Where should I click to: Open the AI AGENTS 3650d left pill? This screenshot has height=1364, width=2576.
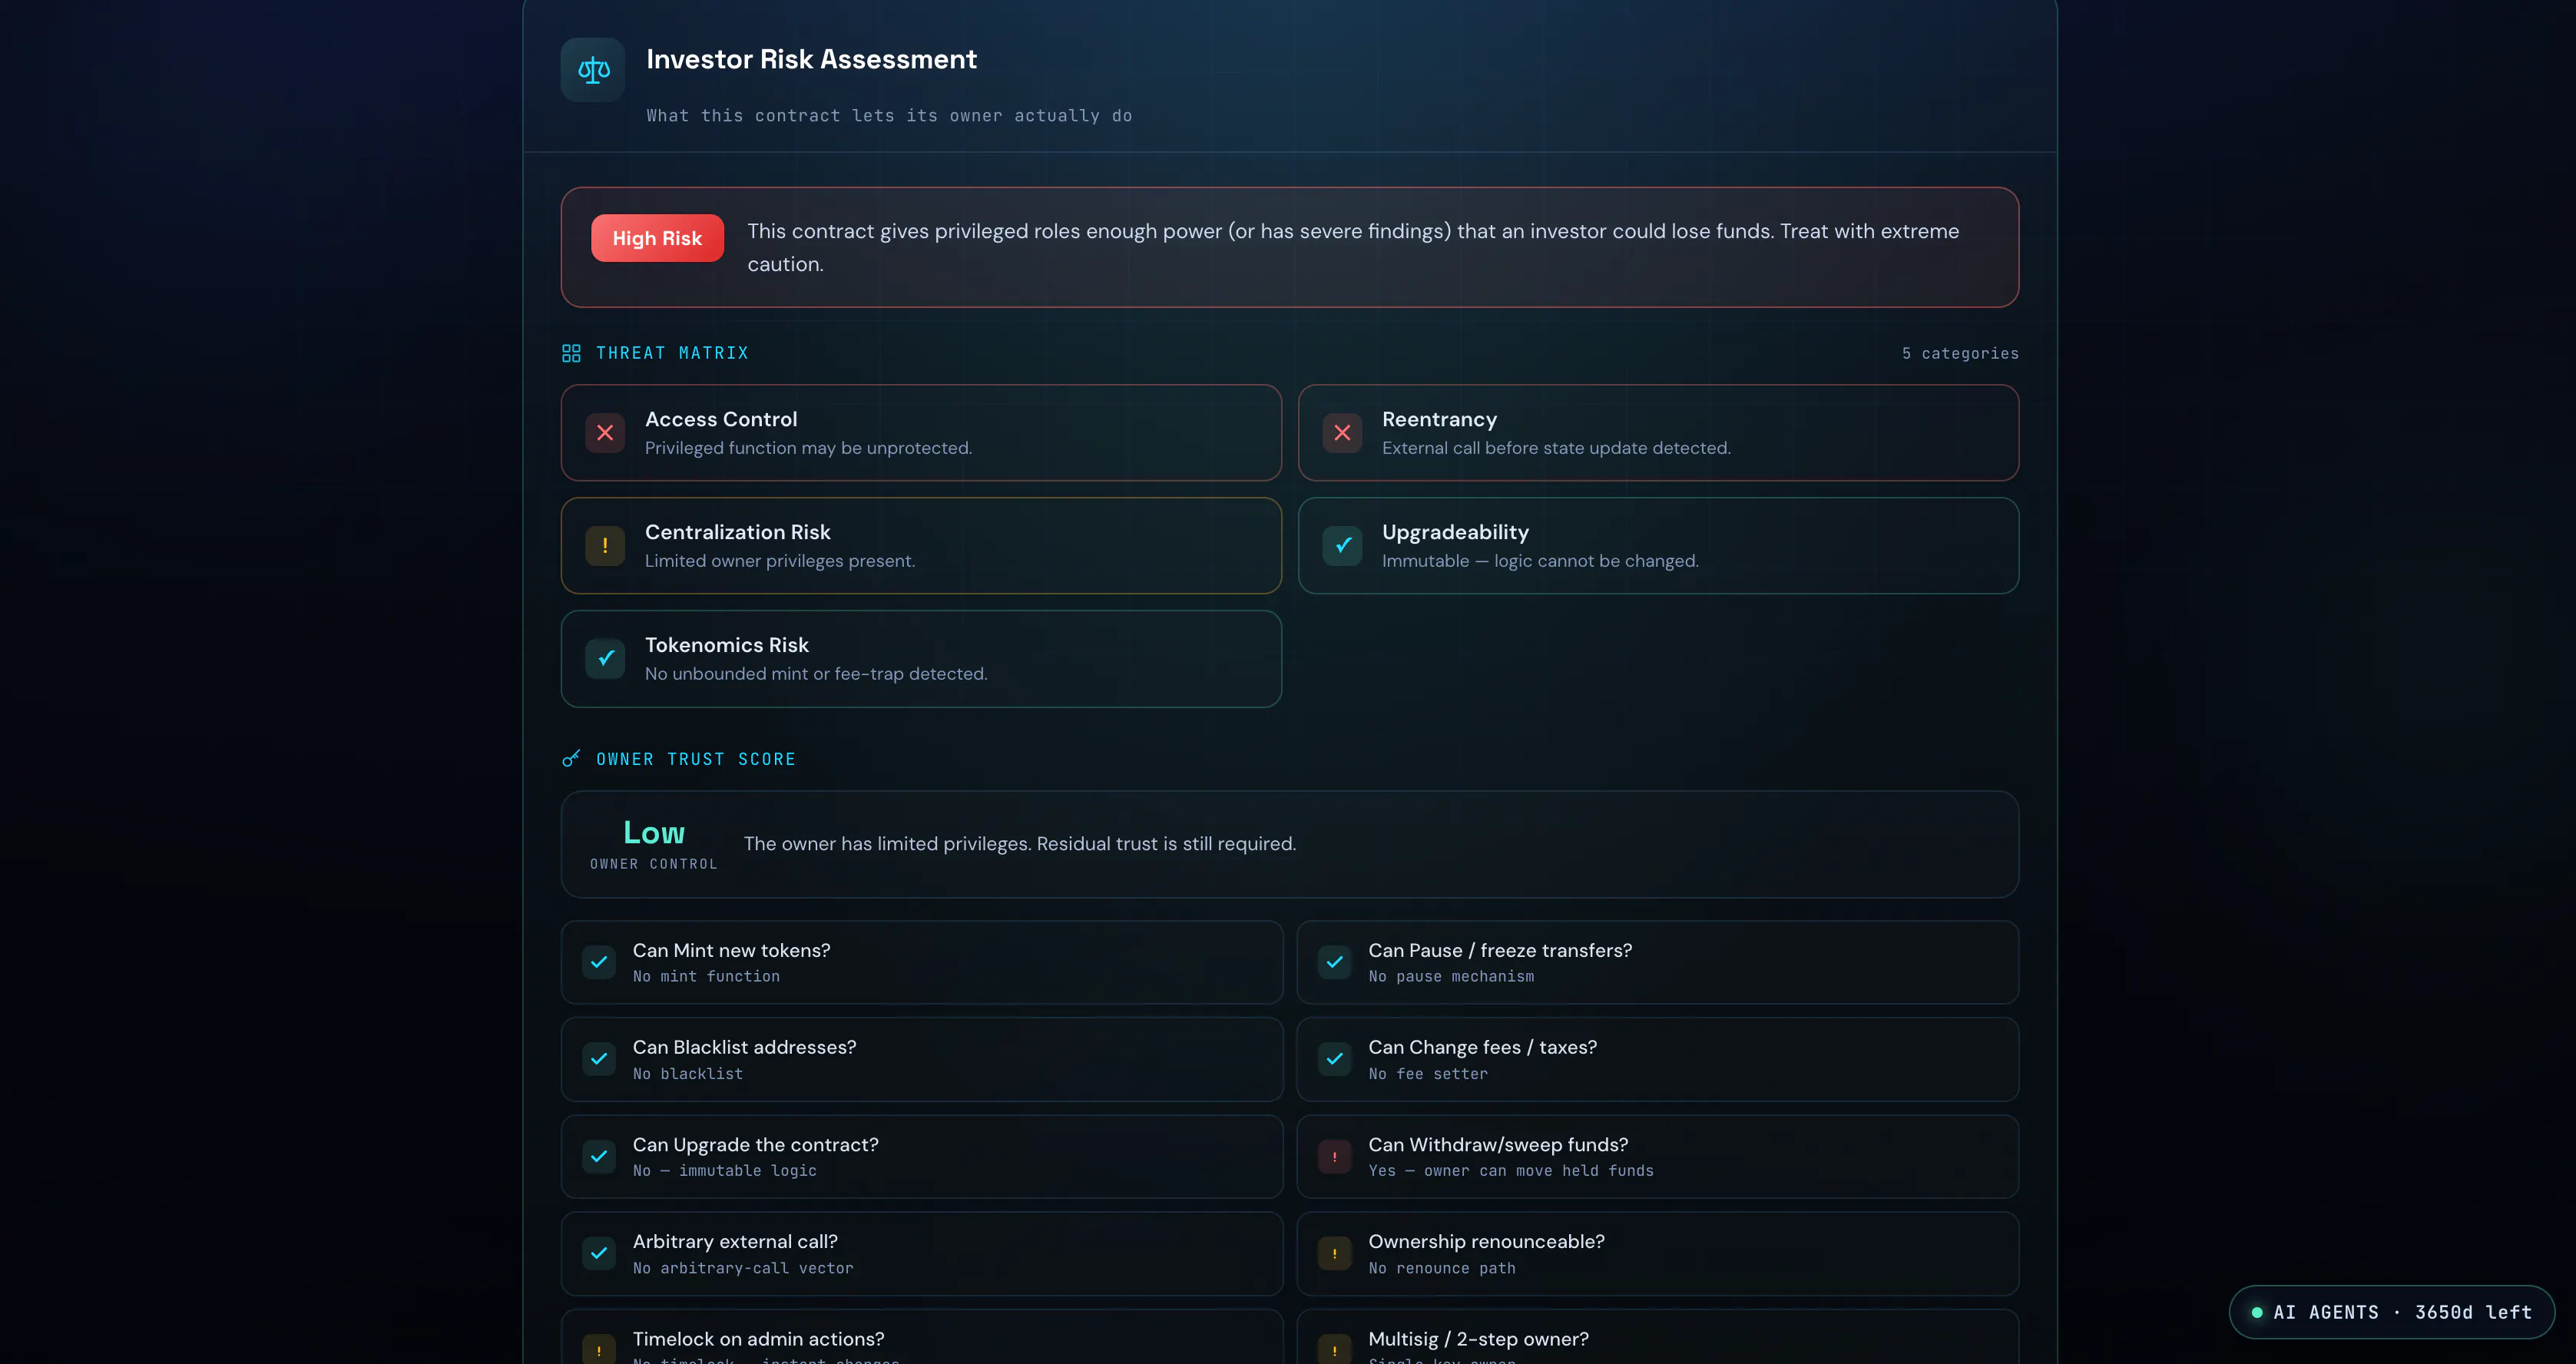(2392, 1312)
